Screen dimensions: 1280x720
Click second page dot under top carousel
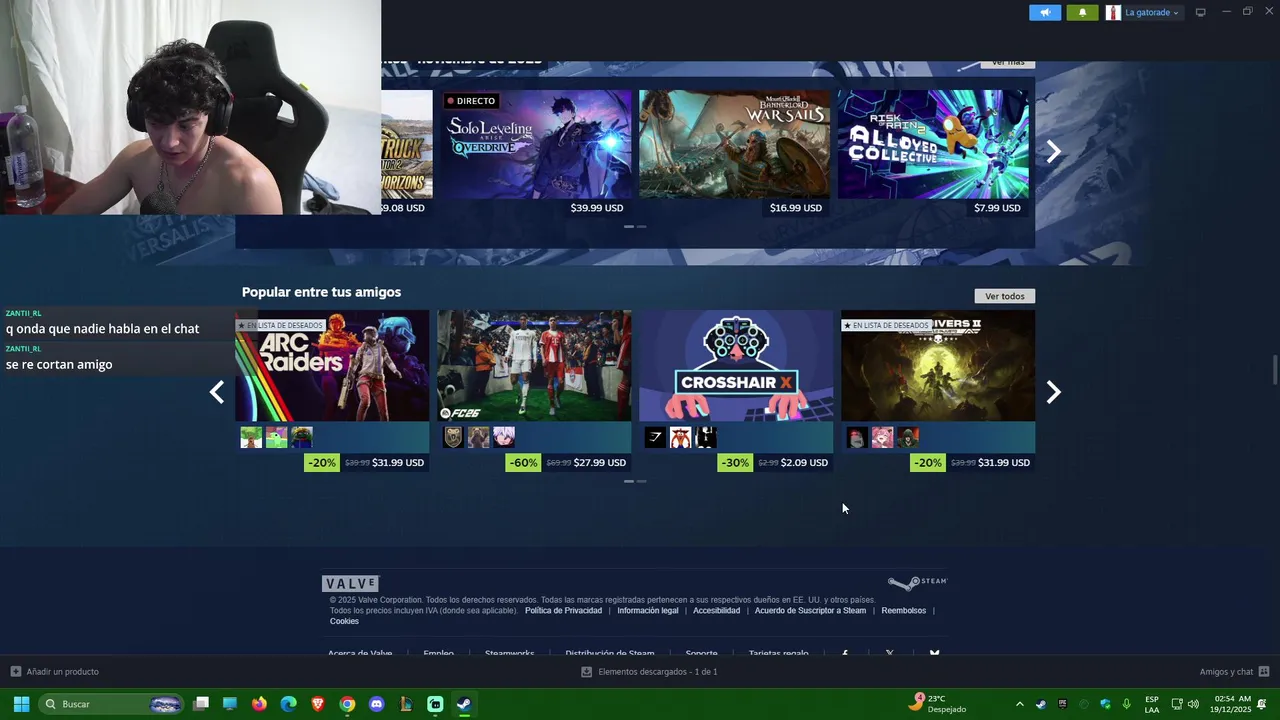point(641,227)
